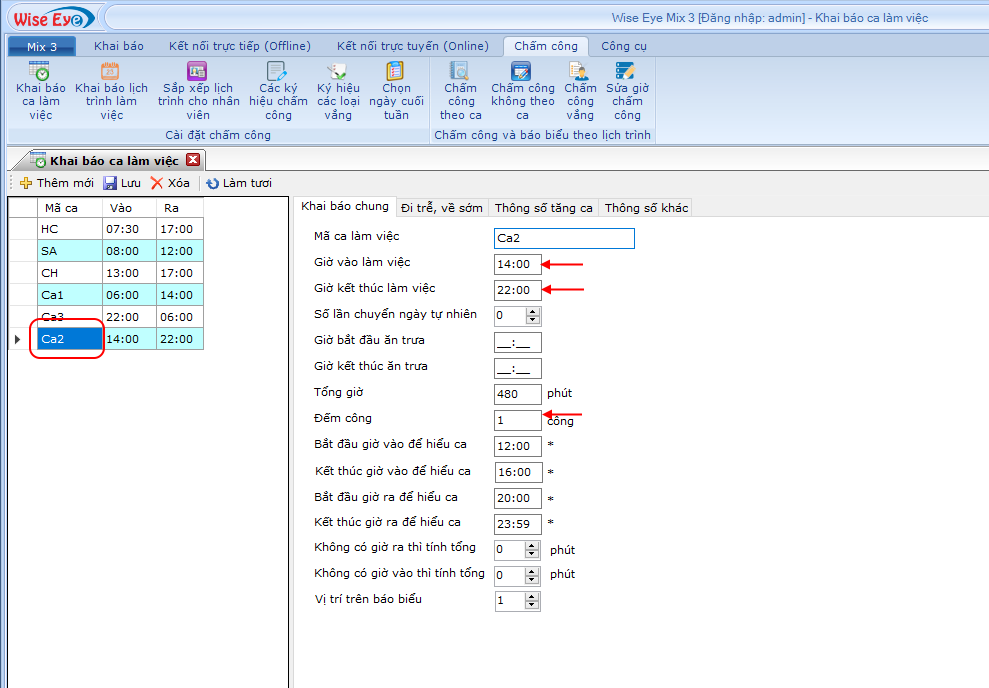Image resolution: width=989 pixels, height=688 pixels.
Task: Open the Thông số tăng ca tab
Action: 543,208
